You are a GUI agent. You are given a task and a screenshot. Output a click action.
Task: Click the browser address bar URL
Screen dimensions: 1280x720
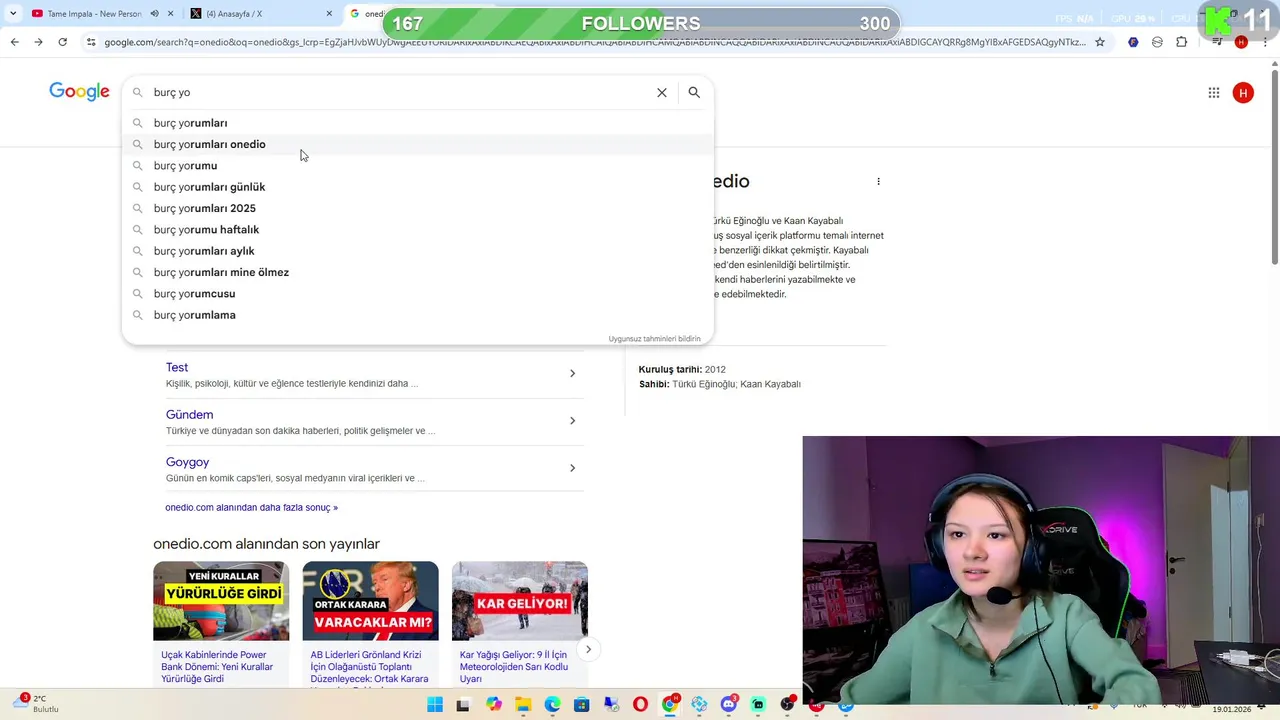[x=594, y=42]
